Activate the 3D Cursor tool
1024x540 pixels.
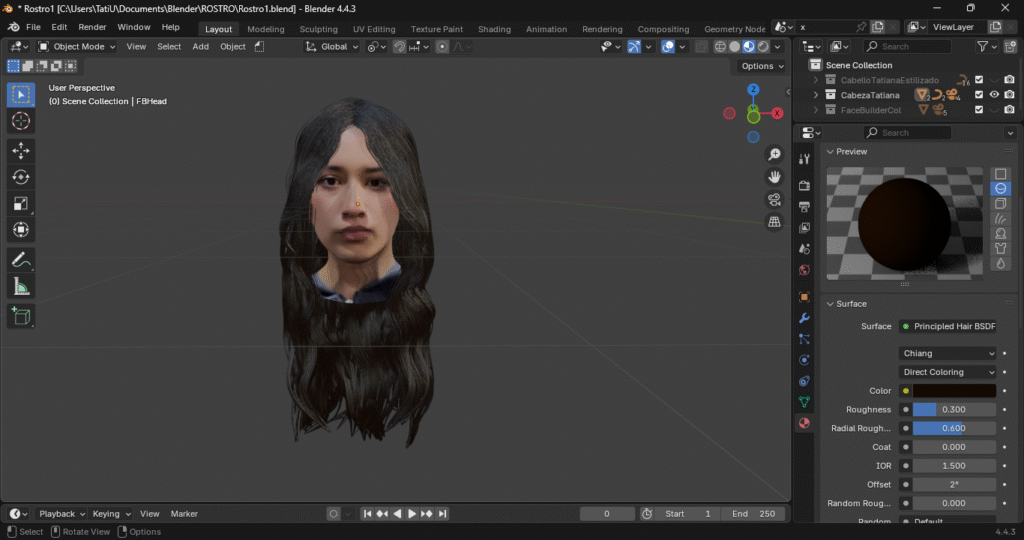20,121
